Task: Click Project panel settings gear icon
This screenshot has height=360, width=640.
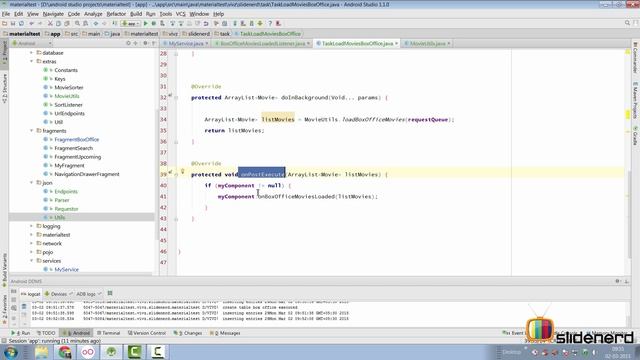Action: tap(145, 43)
